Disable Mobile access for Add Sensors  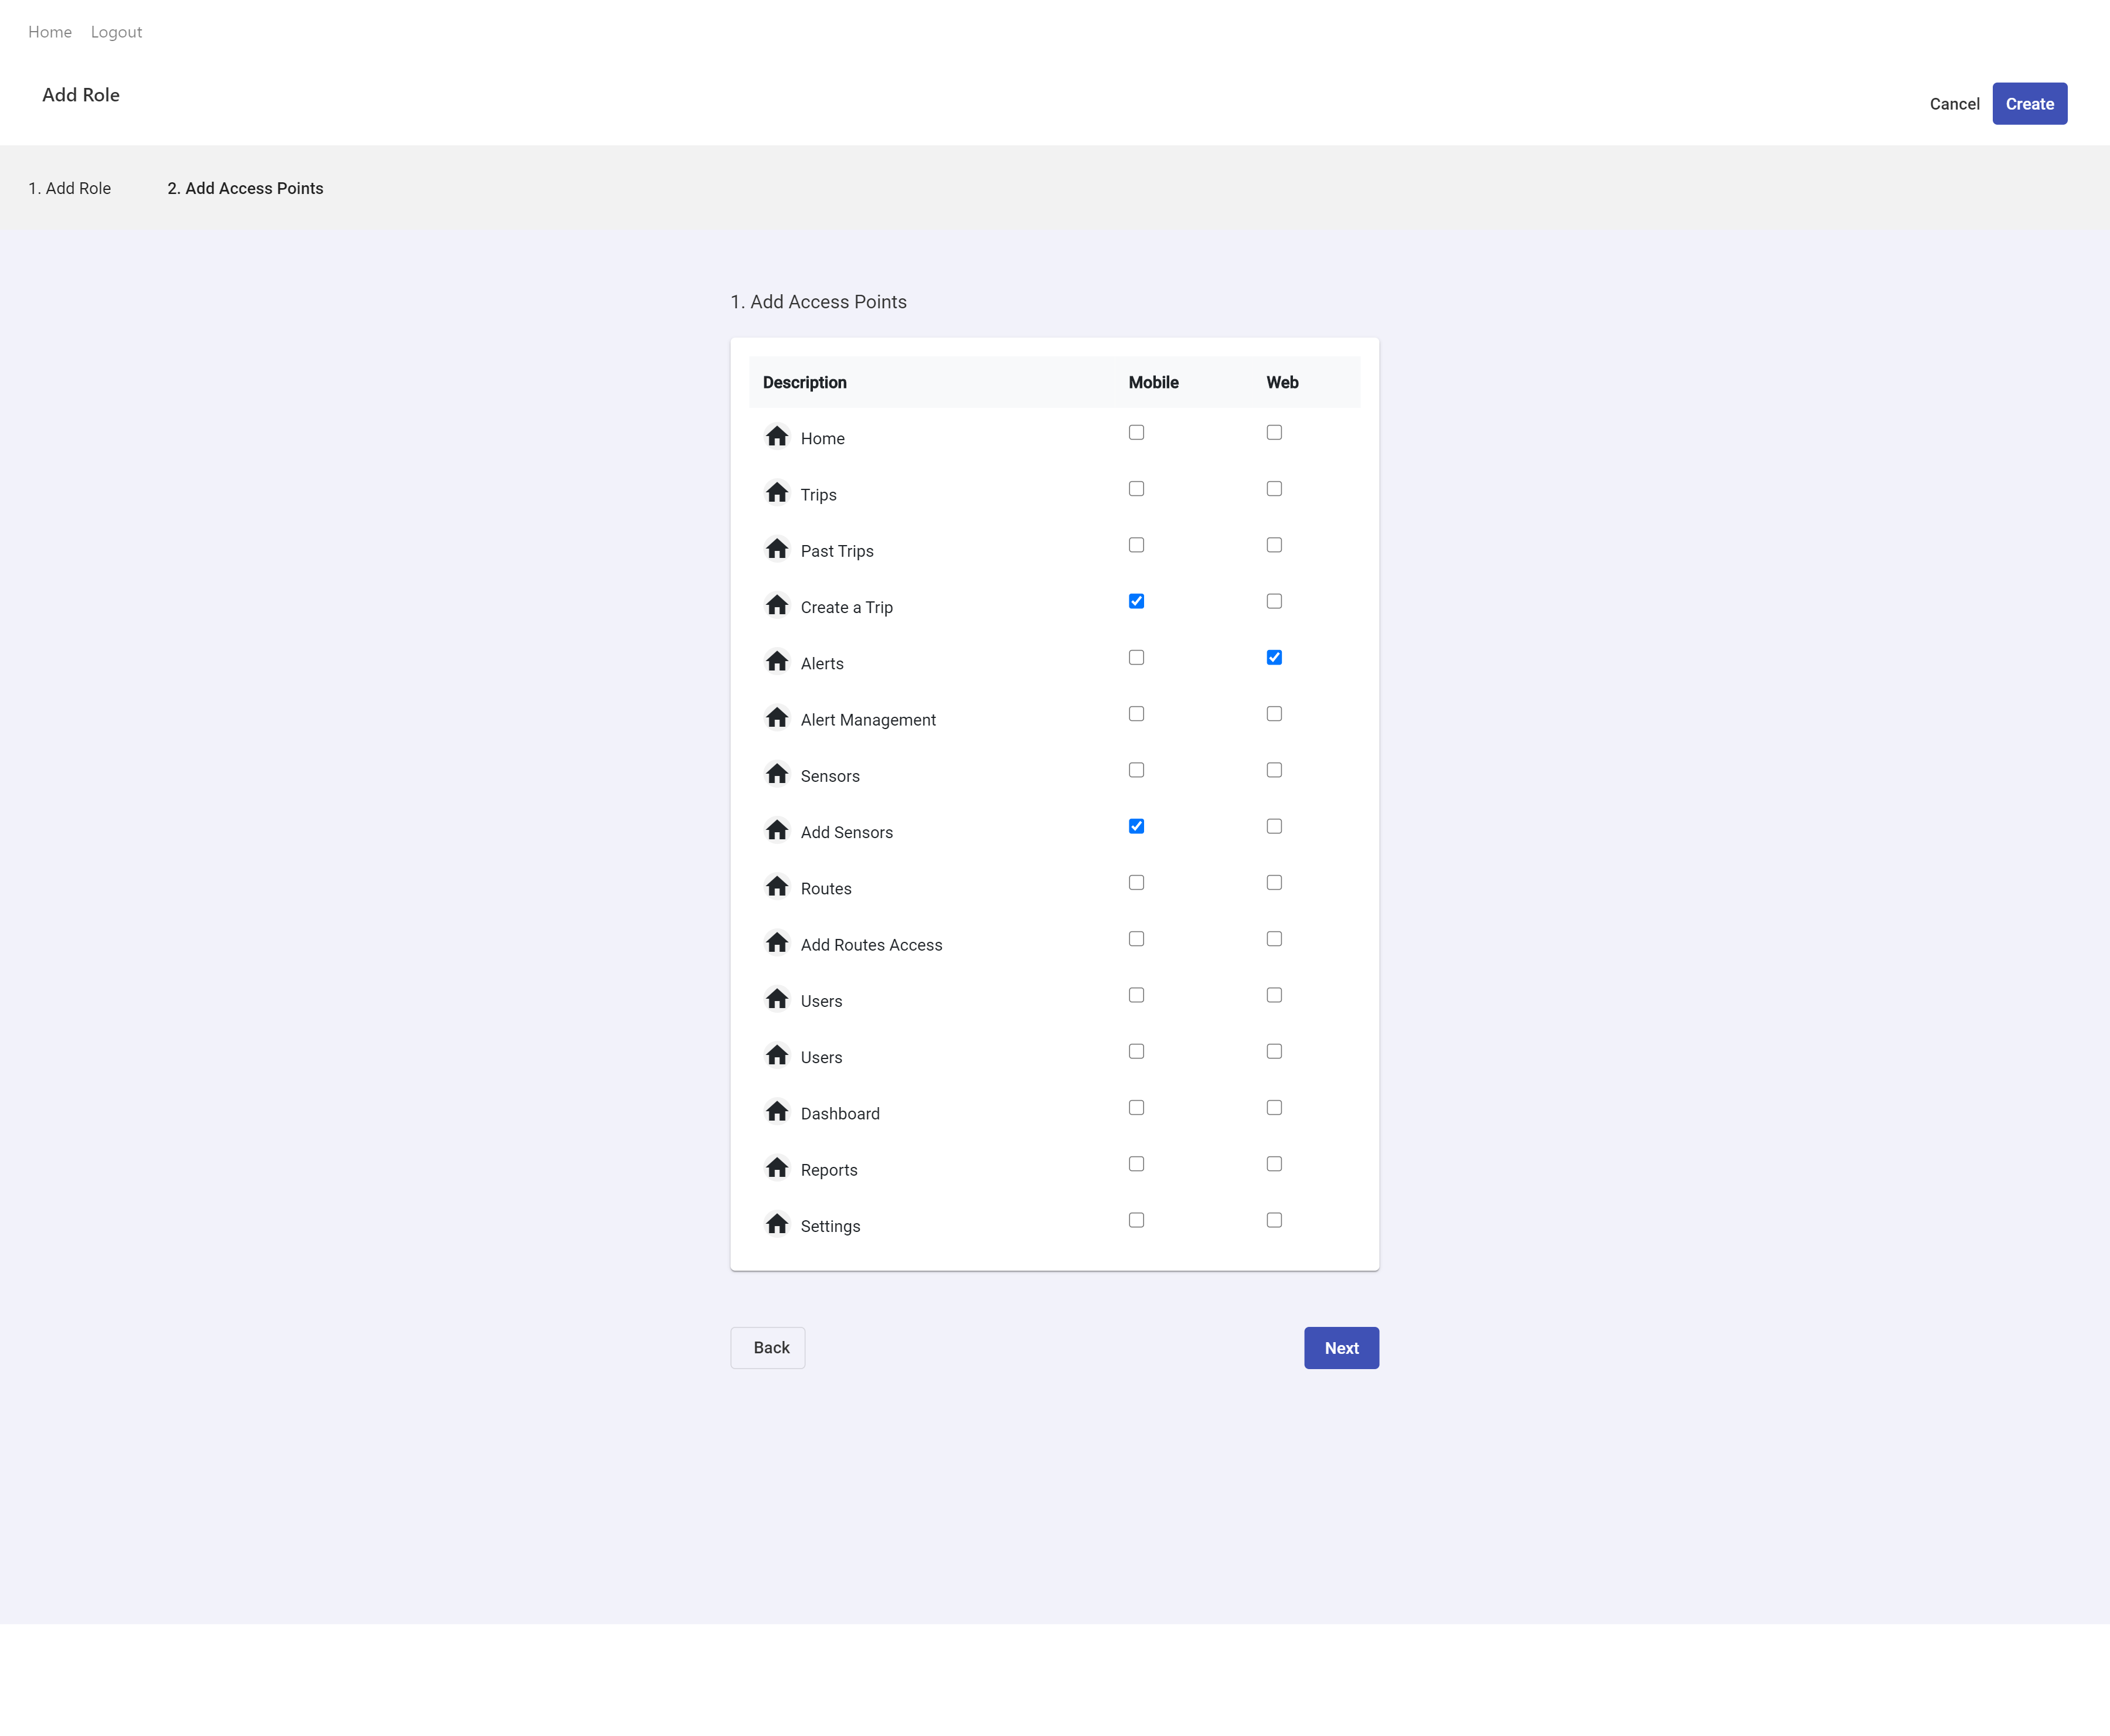1136,826
